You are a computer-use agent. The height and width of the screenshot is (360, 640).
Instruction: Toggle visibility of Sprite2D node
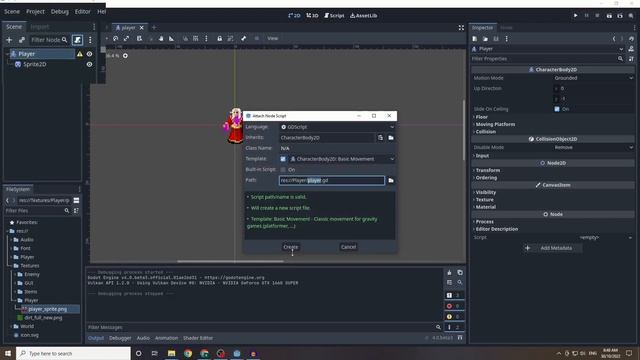(x=89, y=64)
